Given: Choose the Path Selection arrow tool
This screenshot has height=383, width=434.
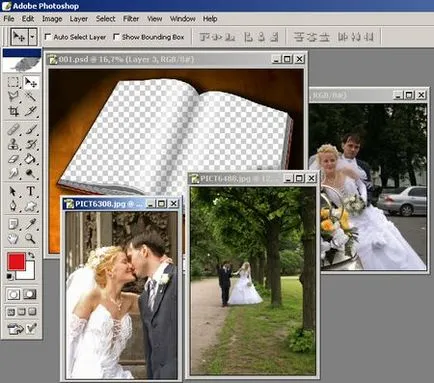Looking at the screenshot, I should [13, 191].
